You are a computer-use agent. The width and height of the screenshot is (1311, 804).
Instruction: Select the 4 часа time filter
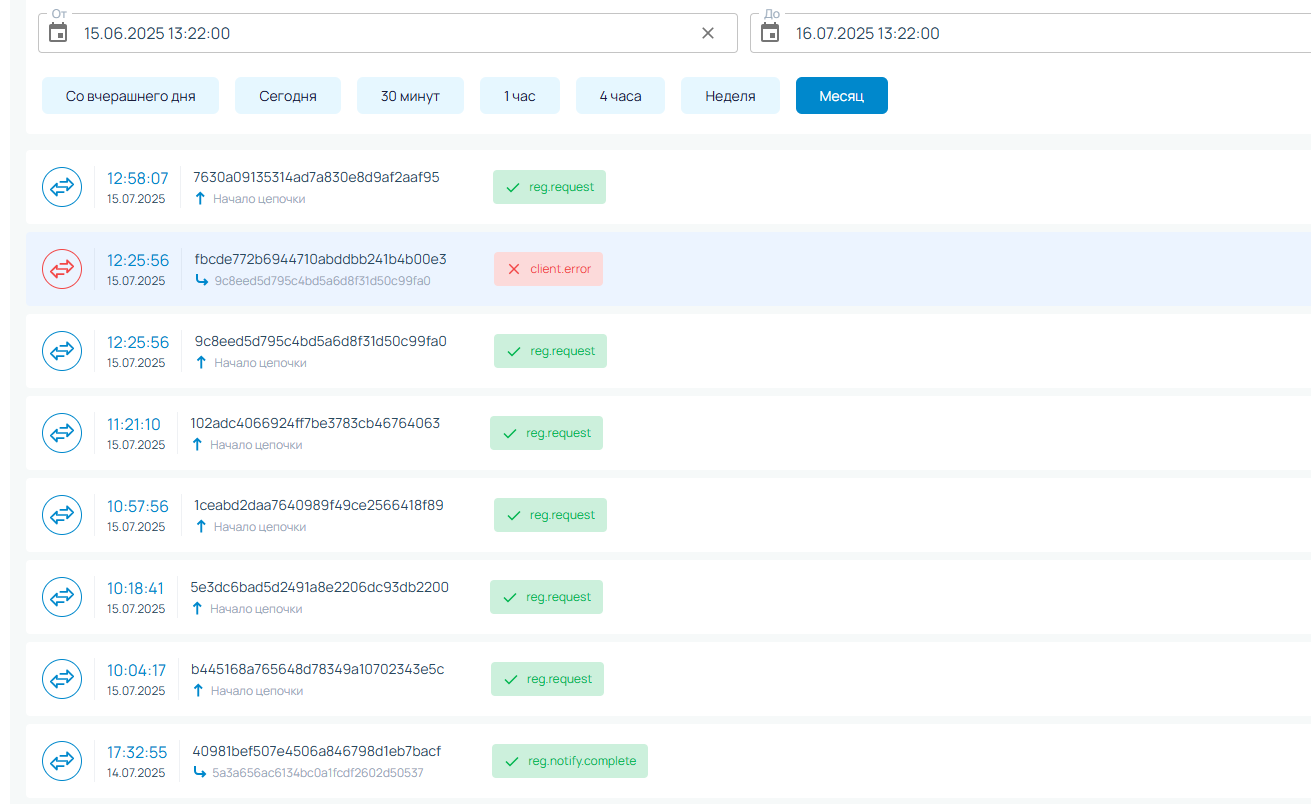click(x=620, y=96)
